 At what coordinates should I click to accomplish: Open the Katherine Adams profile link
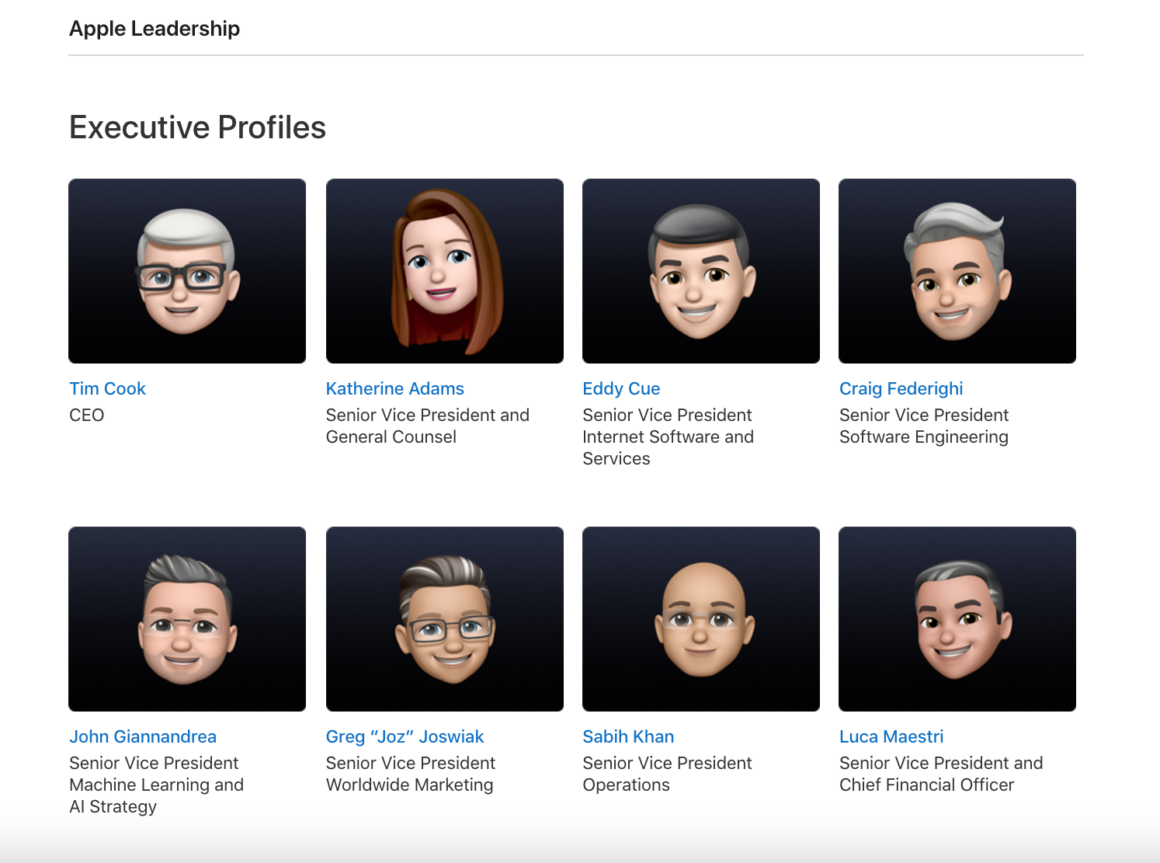[395, 389]
